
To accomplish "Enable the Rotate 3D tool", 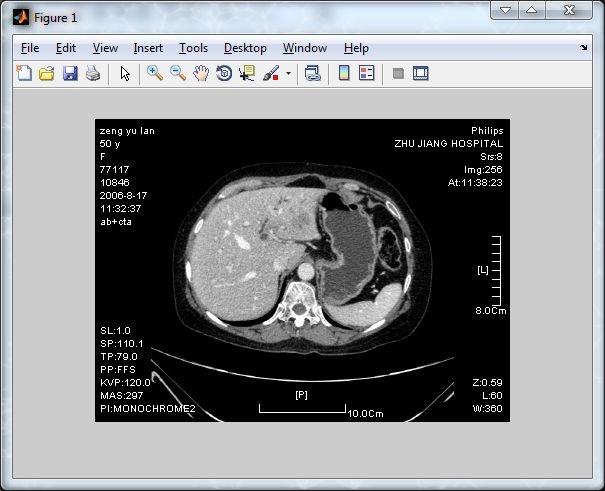I will (x=224, y=73).
